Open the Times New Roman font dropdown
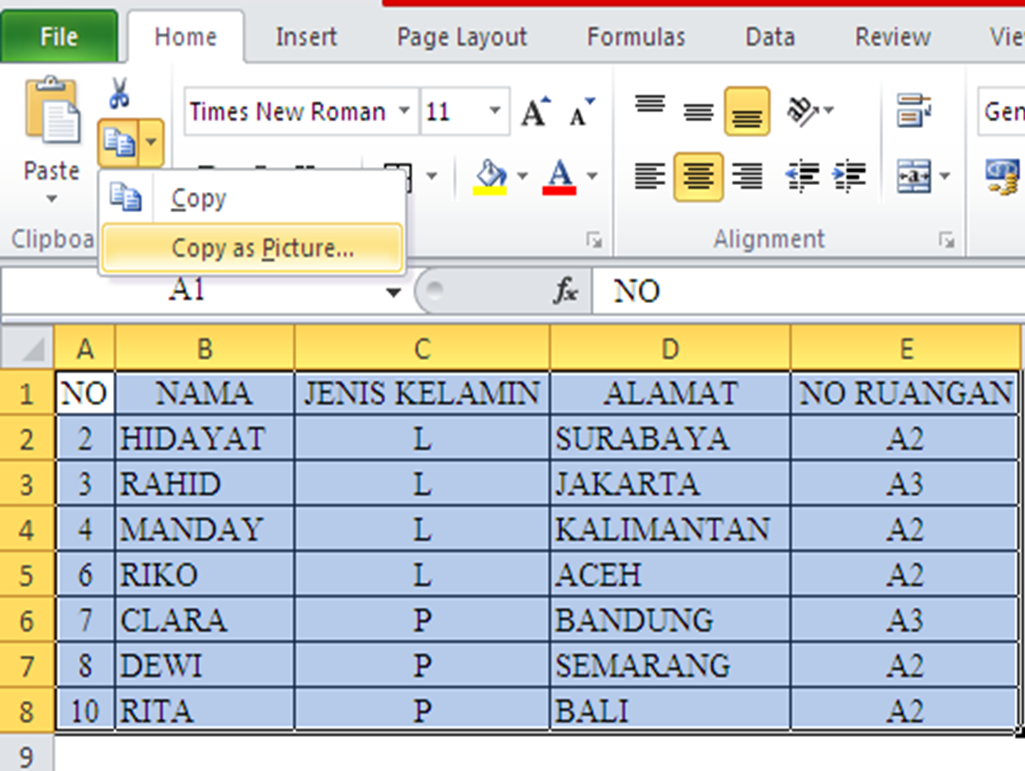This screenshot has height=771, width=1025. coord(406,111)
